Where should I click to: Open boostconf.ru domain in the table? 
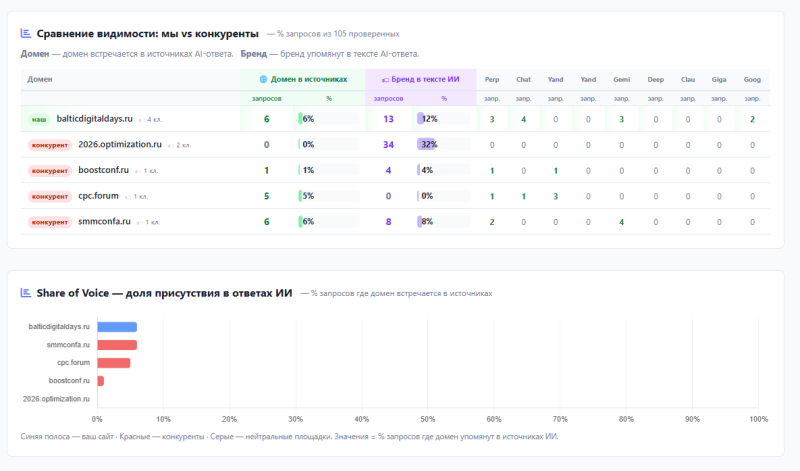point(104,170)
